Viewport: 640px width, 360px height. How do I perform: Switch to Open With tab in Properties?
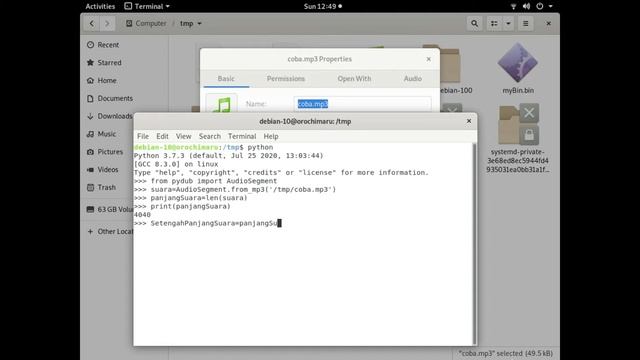coord(354,78)
